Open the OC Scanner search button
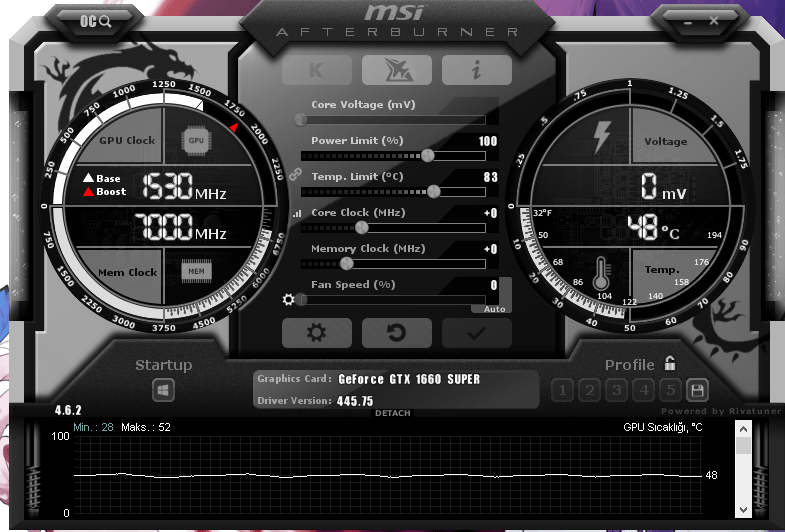The height and width of the screenshot is (532, 785). [96, 22]
